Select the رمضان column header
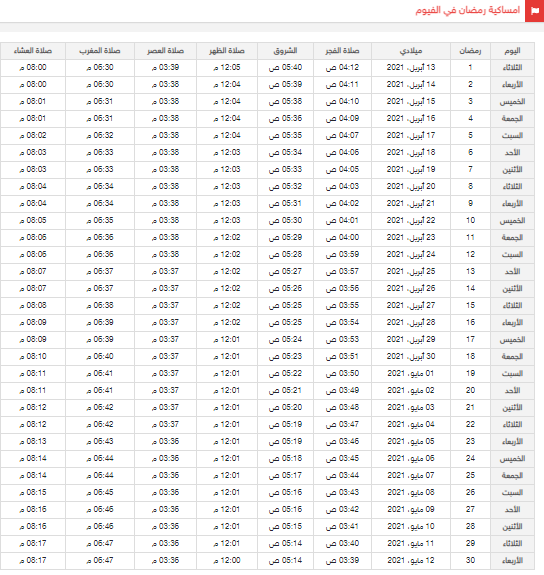The height and width of the screenshot is (575, 544). (x=470, y=51)
